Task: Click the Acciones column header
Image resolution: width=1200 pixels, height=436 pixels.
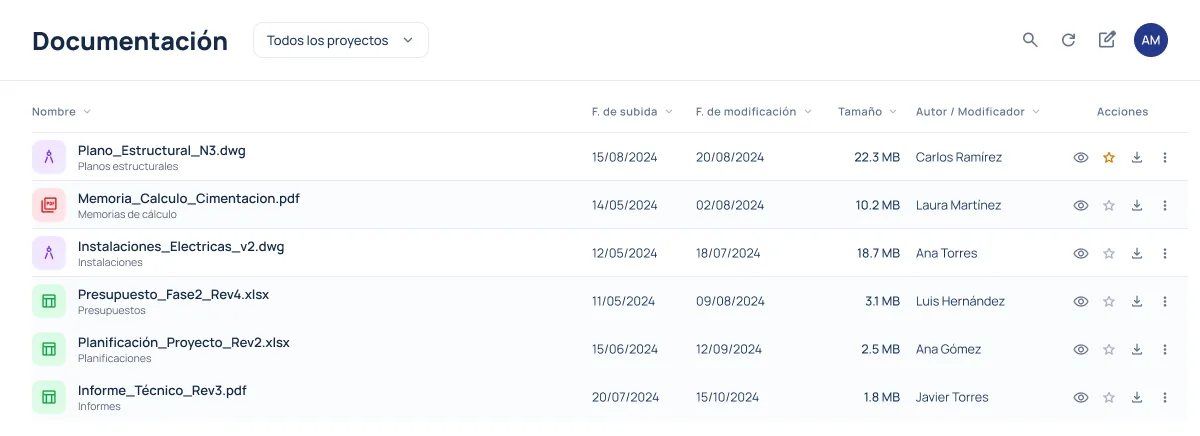Action: click(1122, 112)
